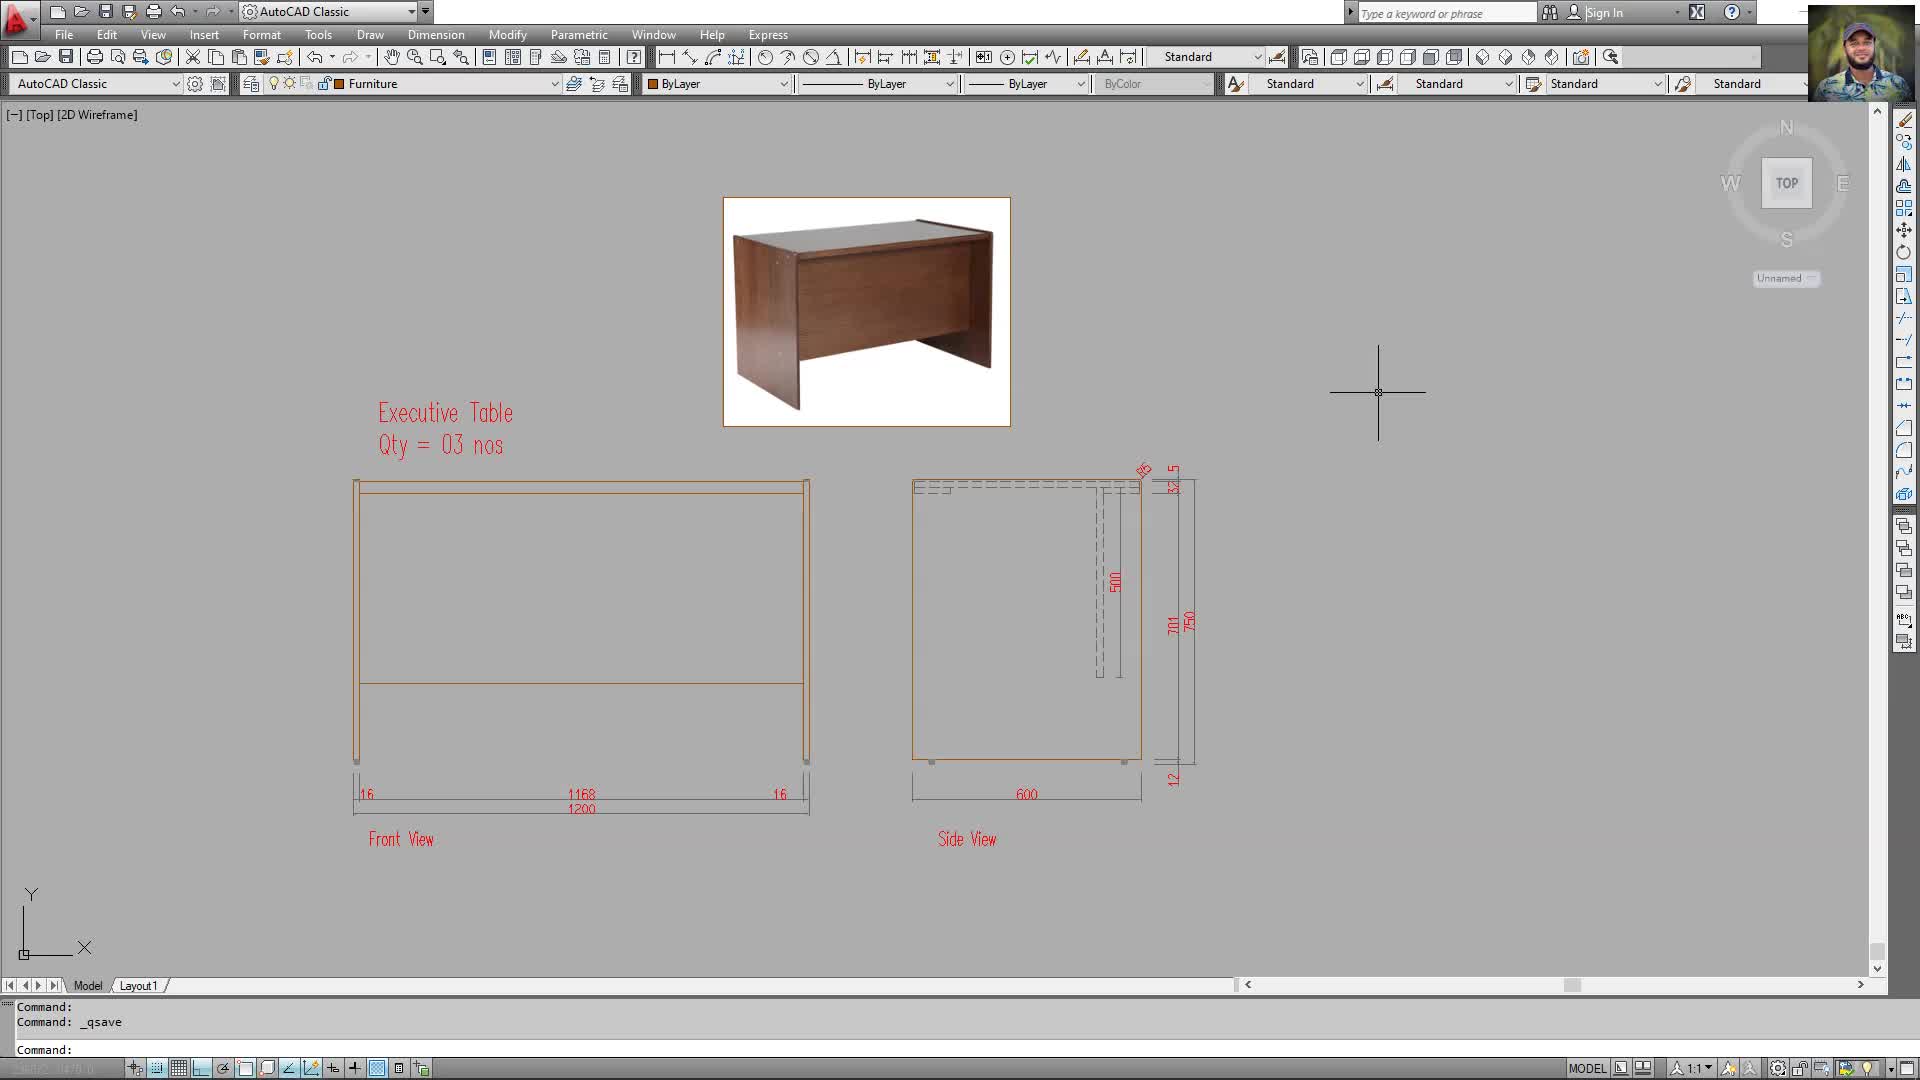
Task: Open the Dimension menu
Action: [x=435, y=35]
